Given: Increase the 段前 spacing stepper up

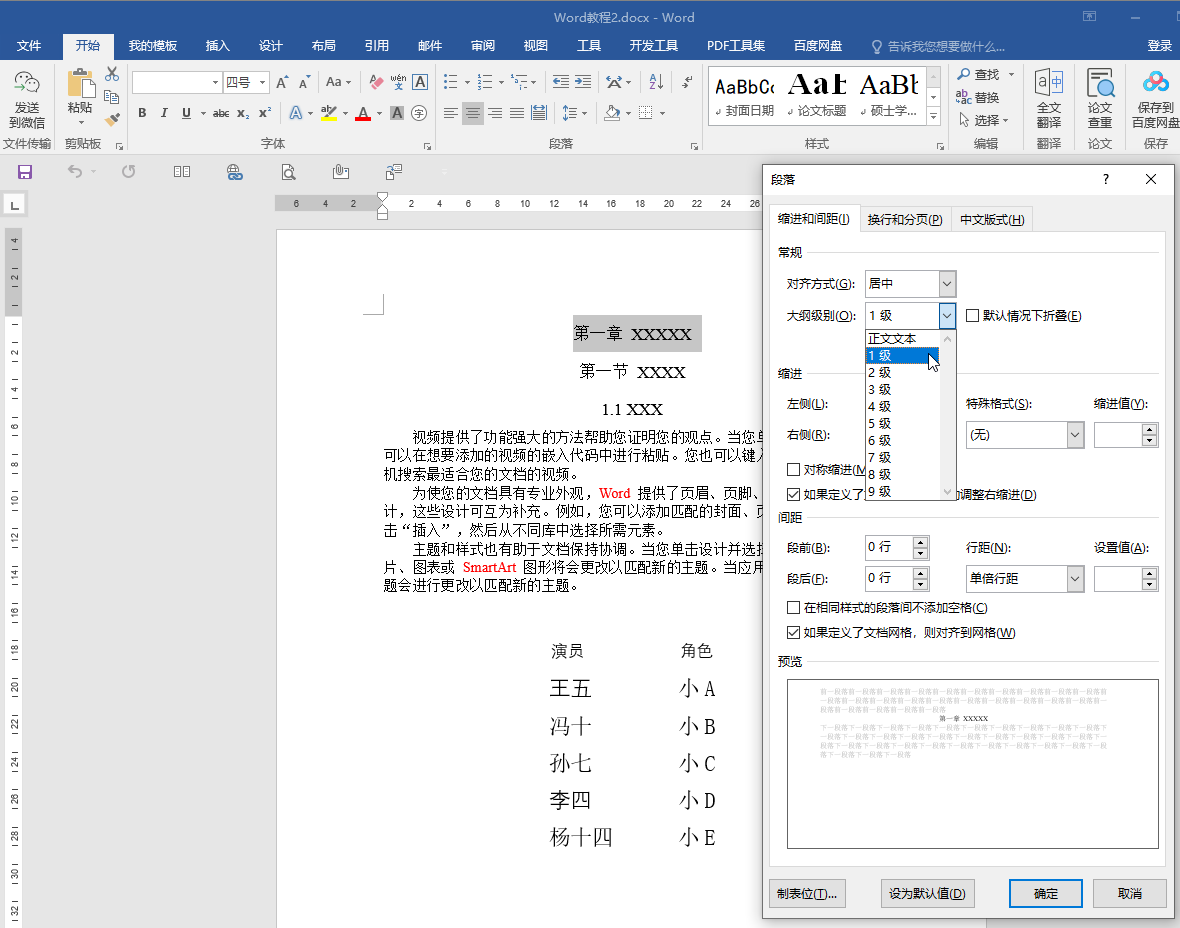Looking at the screenshot, I should coord(920,542).
